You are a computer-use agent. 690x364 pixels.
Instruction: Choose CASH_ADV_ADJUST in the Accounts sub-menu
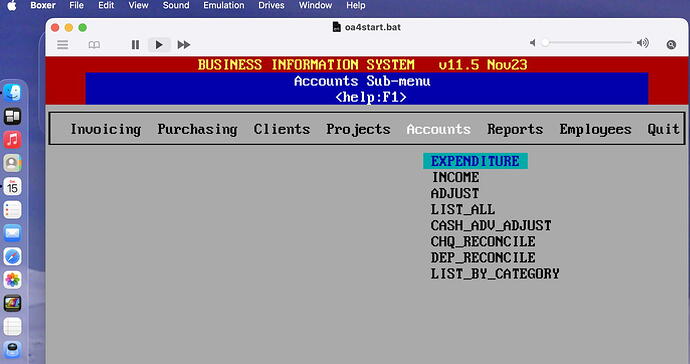tap(491, 226)
